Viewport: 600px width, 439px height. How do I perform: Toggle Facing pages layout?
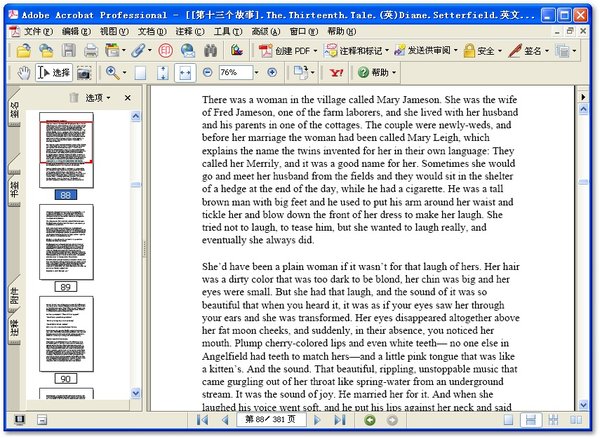tap(576, 420)
